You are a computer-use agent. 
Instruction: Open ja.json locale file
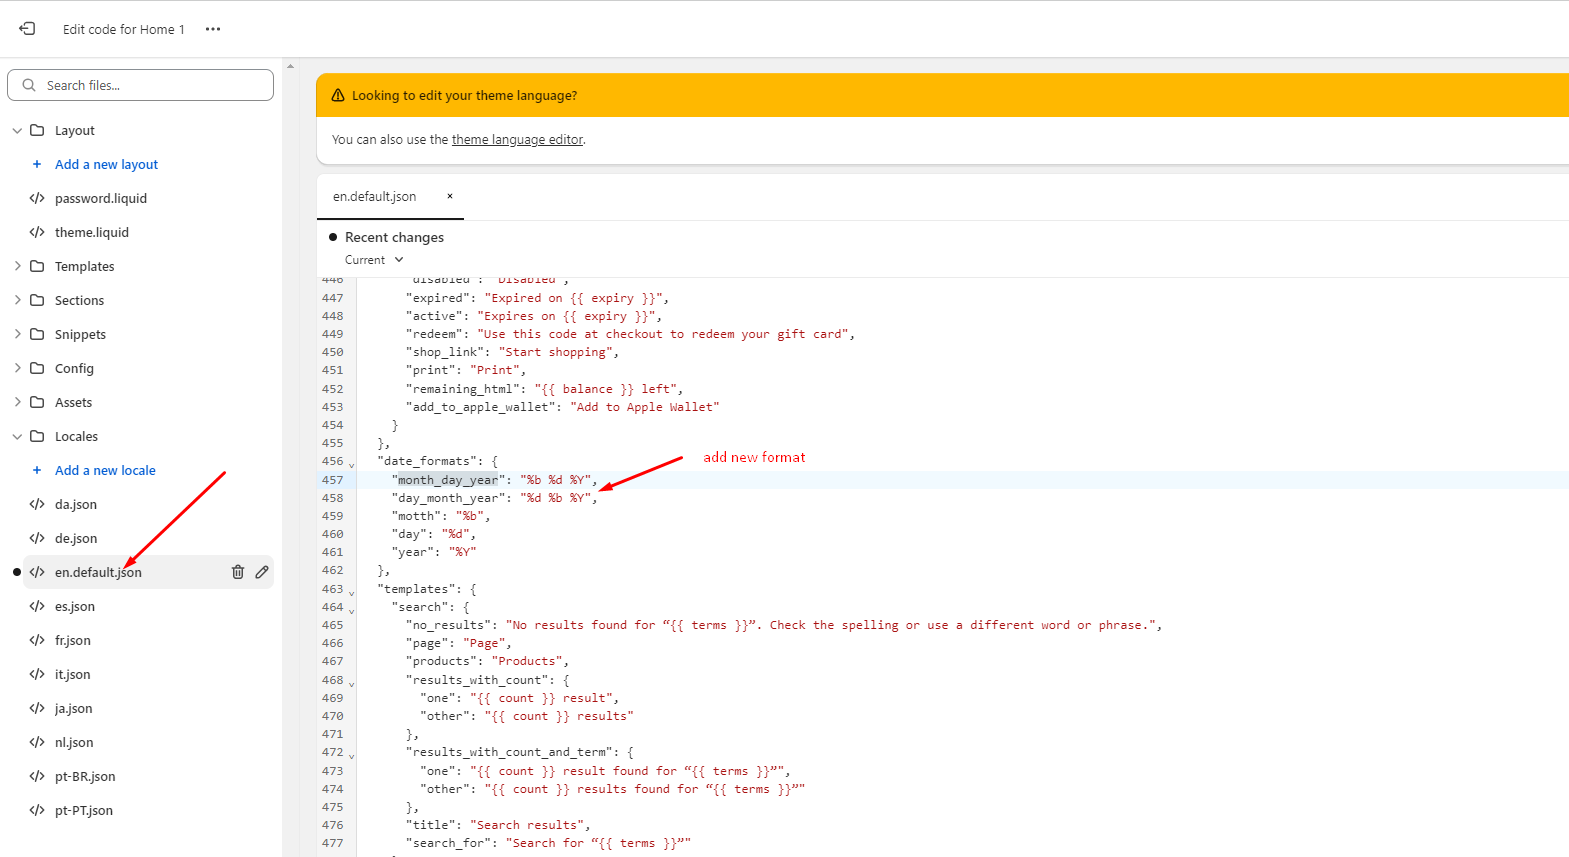tap(74, 708)
